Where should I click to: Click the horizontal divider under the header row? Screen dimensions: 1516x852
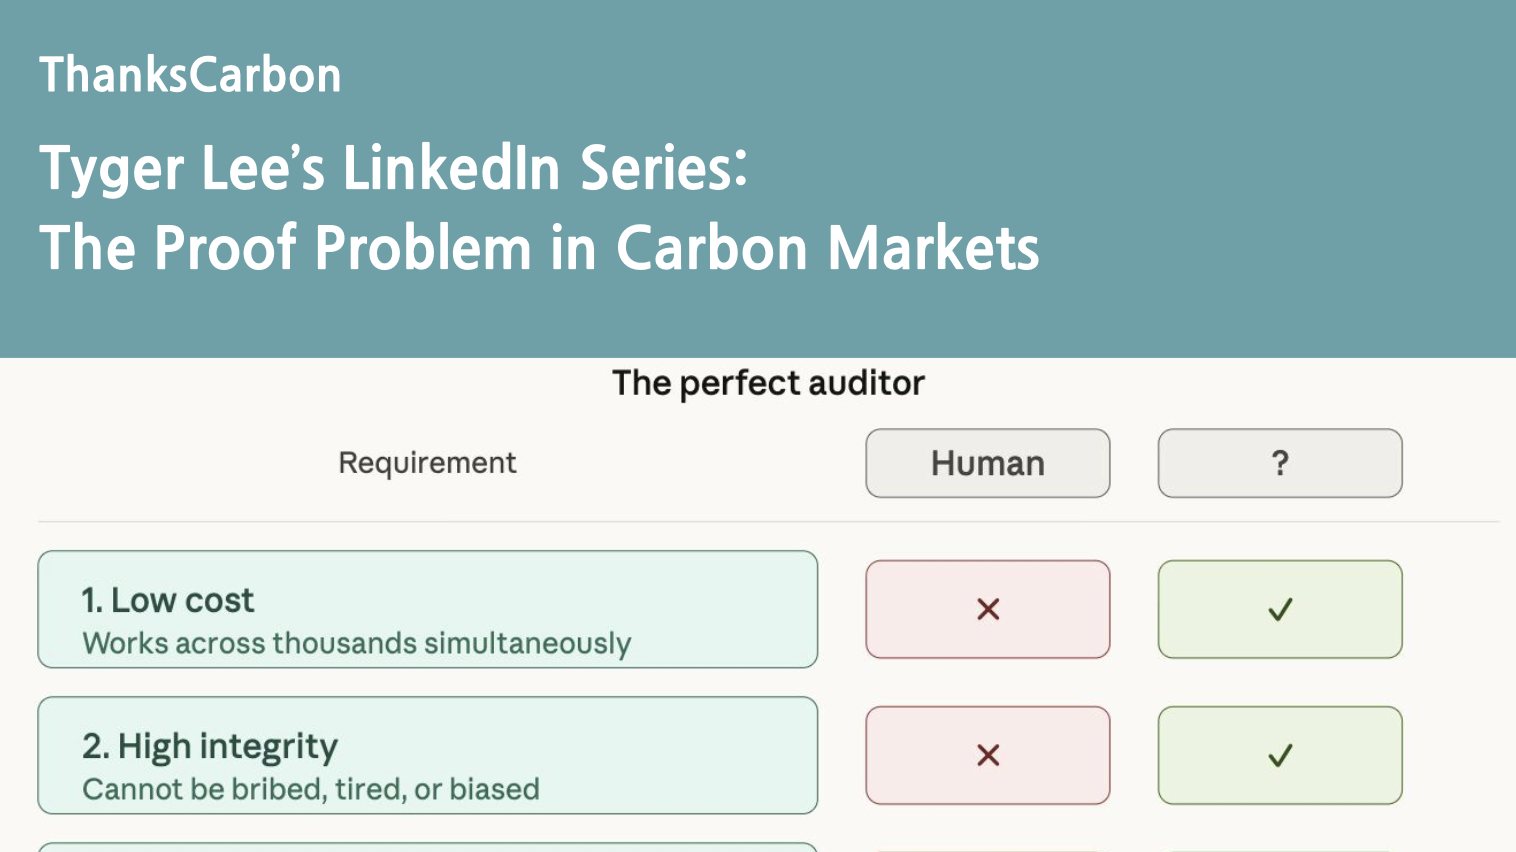(x=768, y=521)
